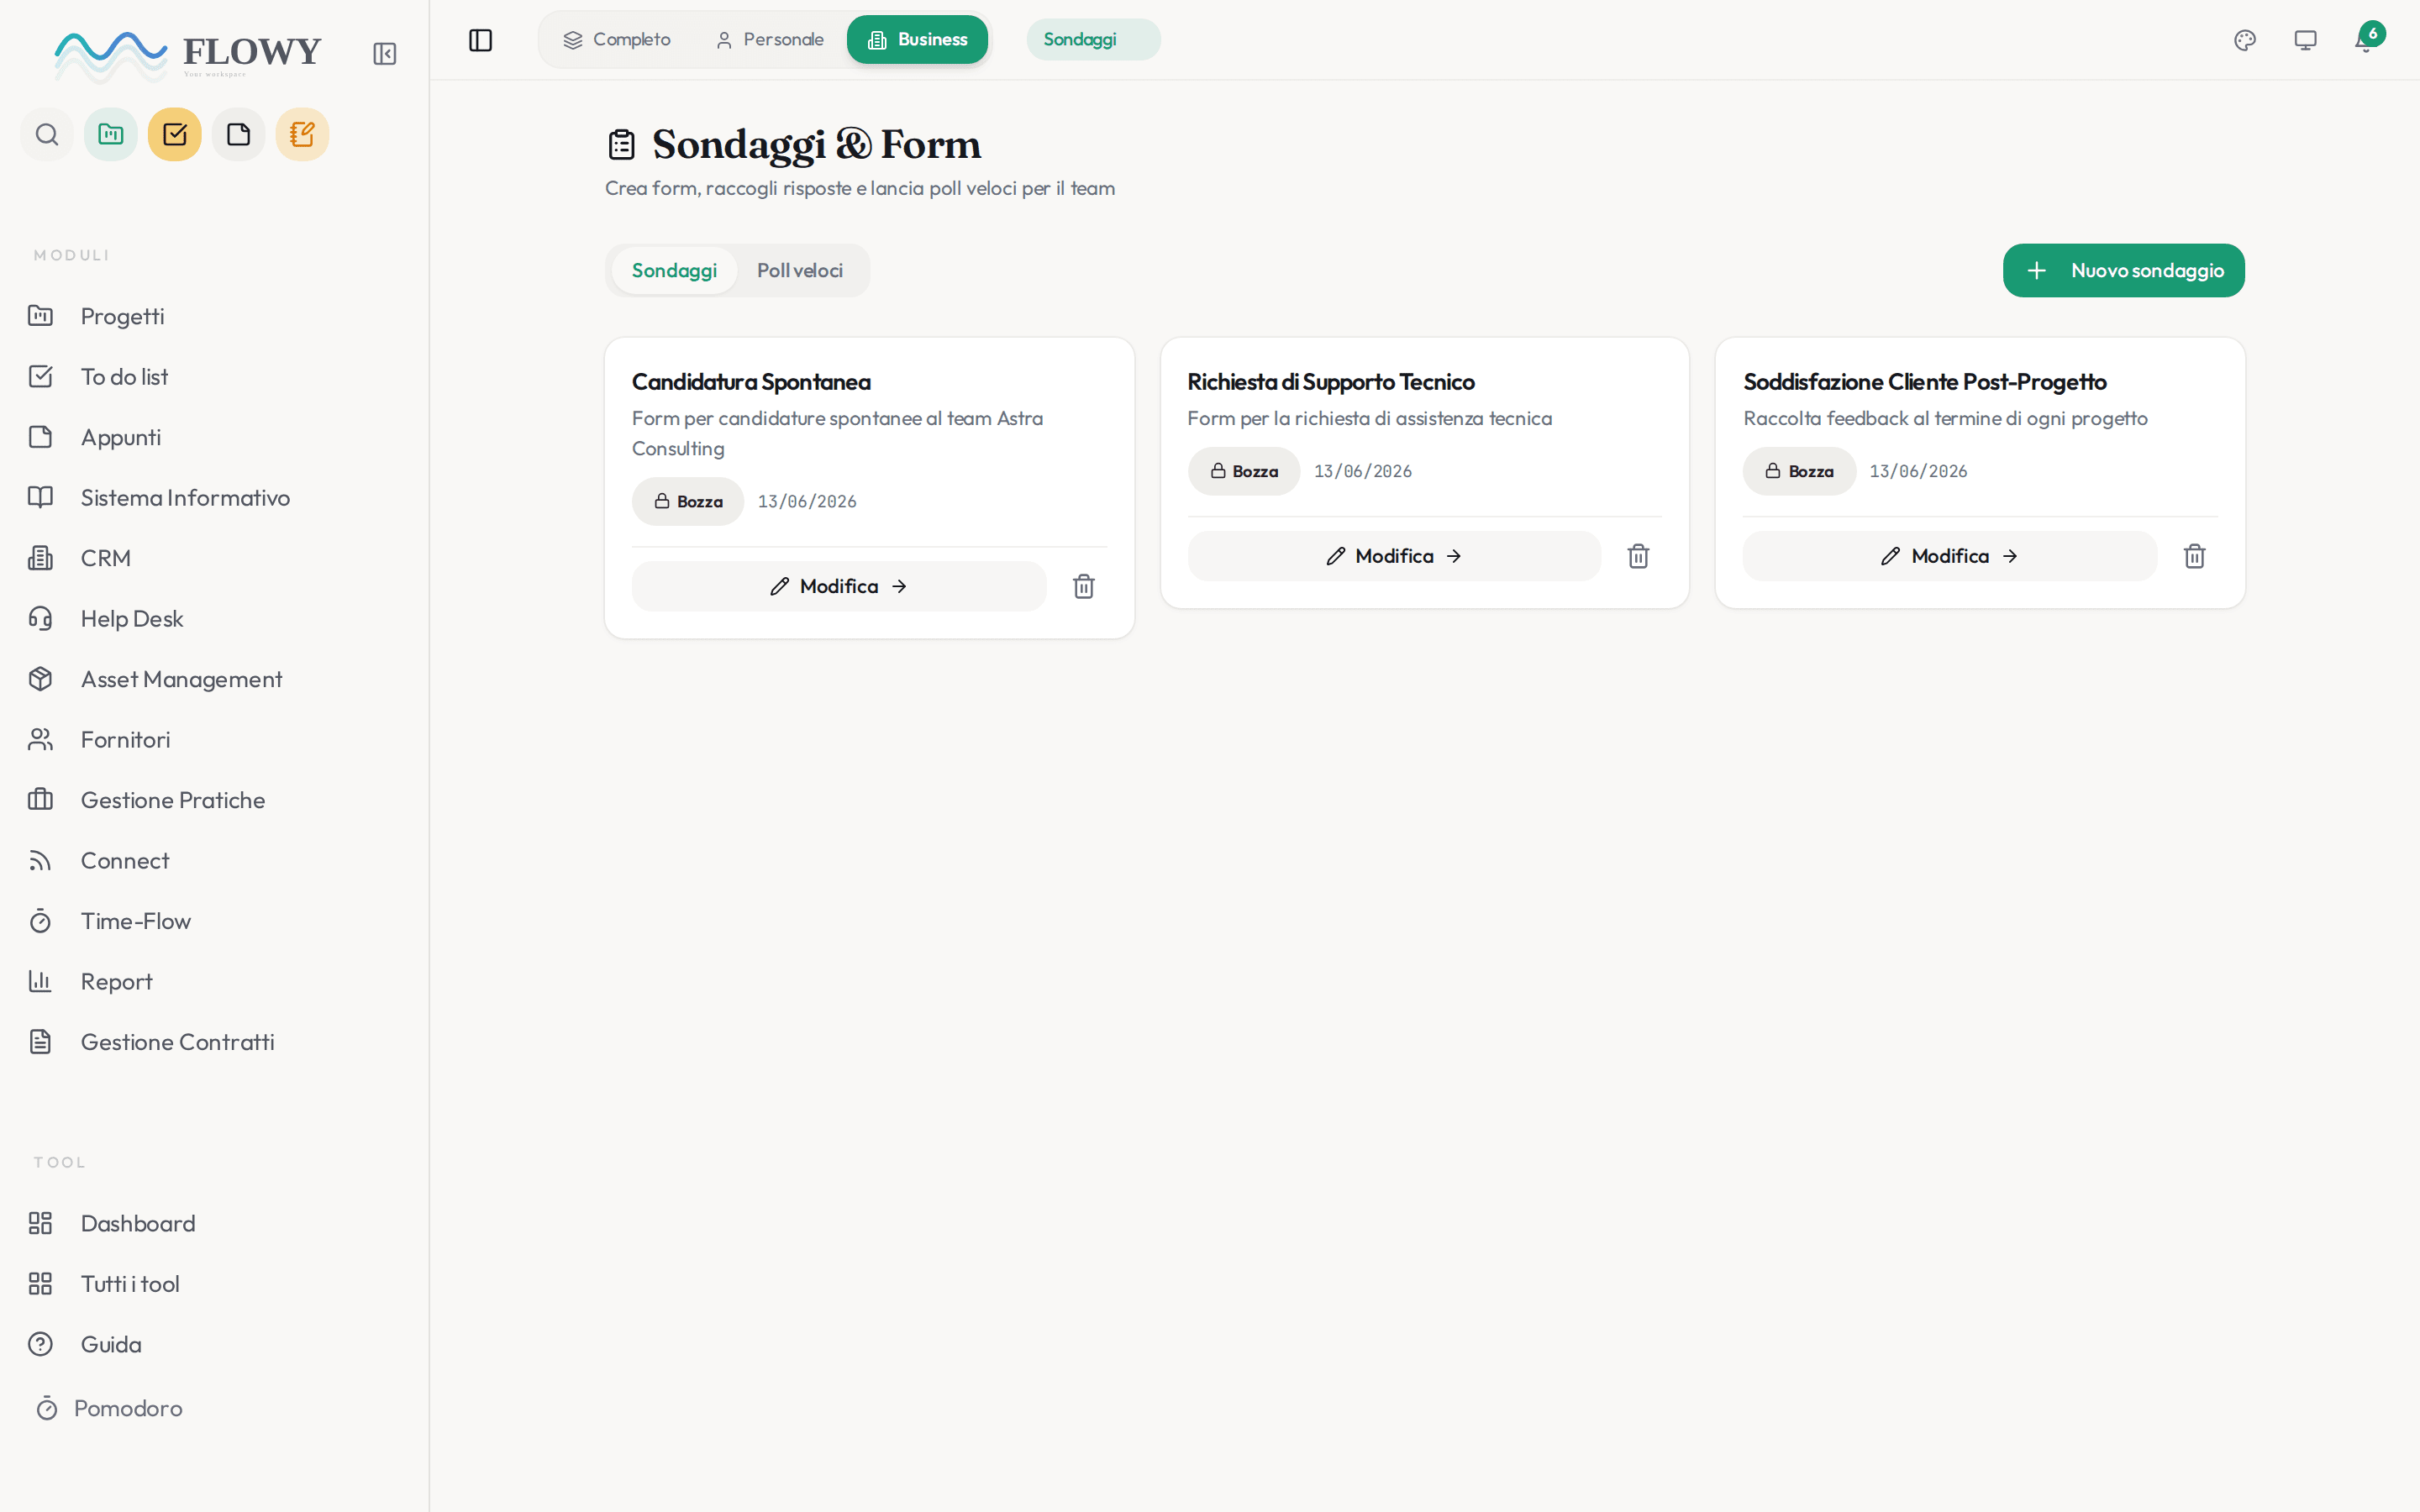Open Progetti module in sidebar

[214, 316]
